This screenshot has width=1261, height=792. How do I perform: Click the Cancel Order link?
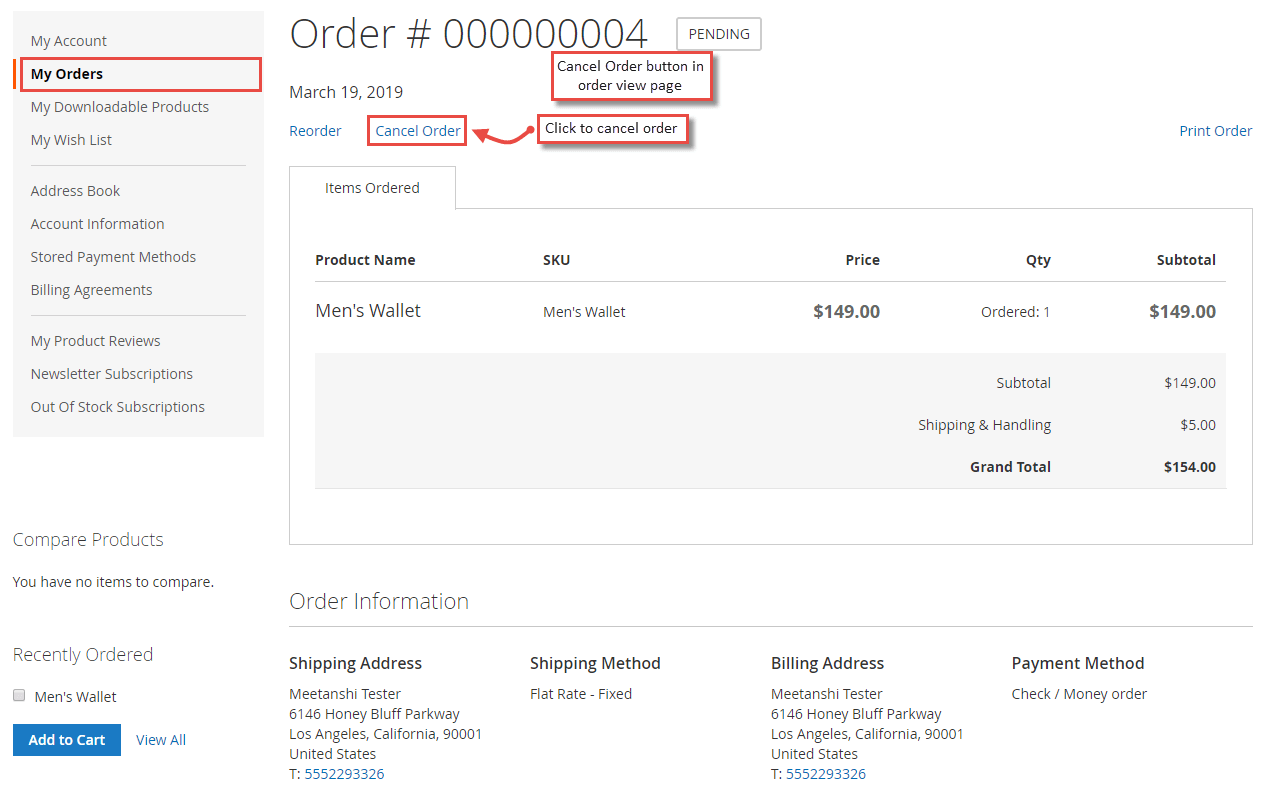[x=416, y=130]
